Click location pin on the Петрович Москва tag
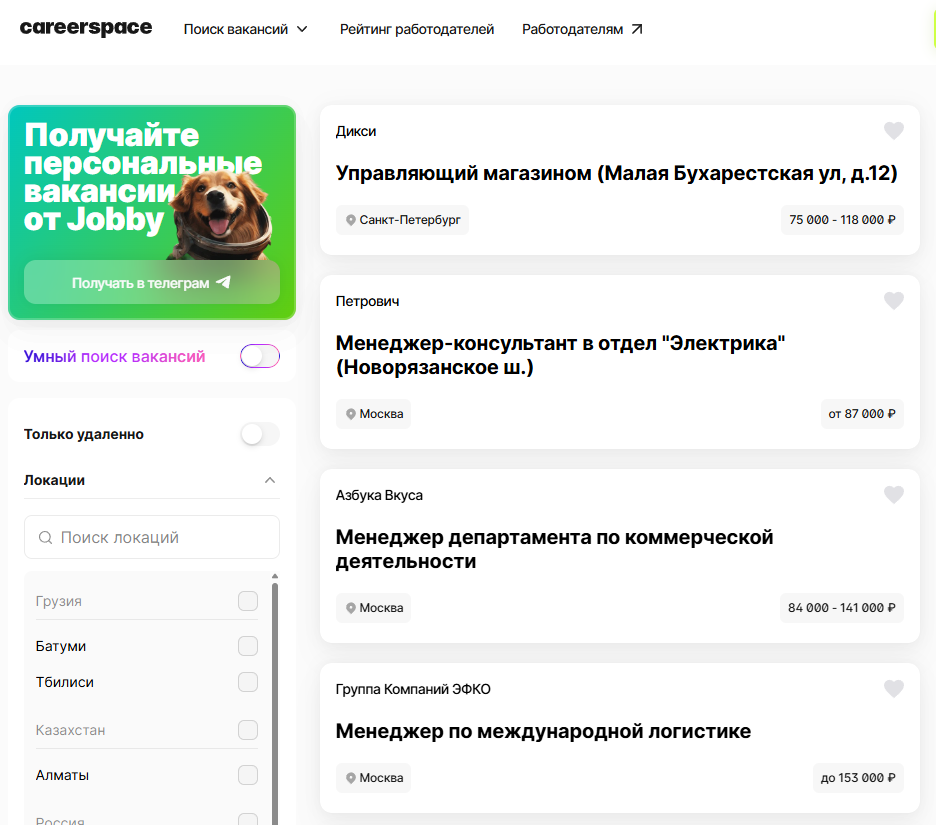The image size is (936, 825). pos(351,414)
